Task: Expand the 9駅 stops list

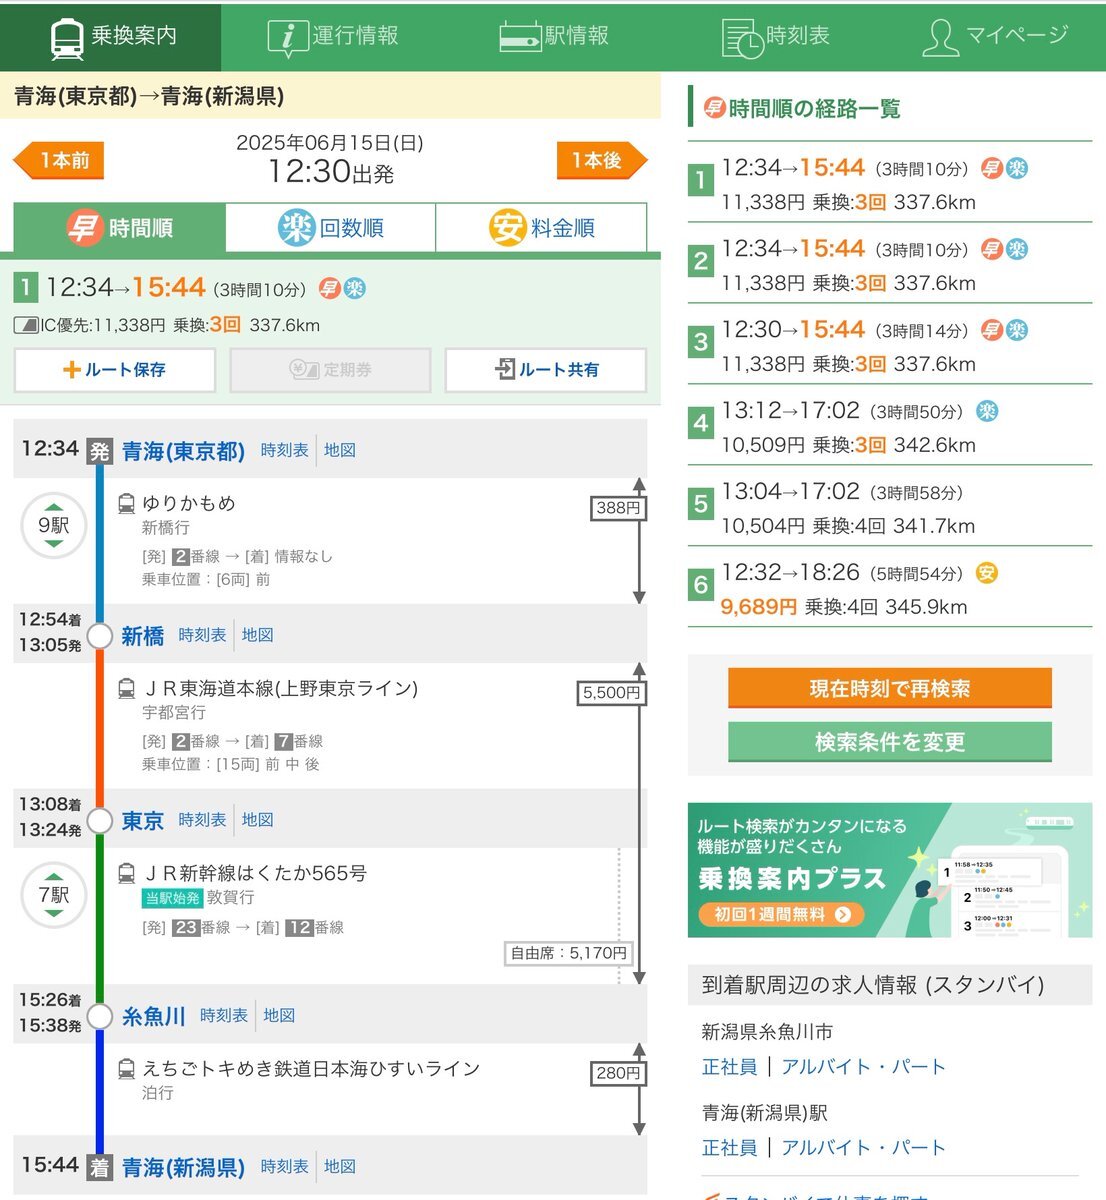Action: click(54, 525)
